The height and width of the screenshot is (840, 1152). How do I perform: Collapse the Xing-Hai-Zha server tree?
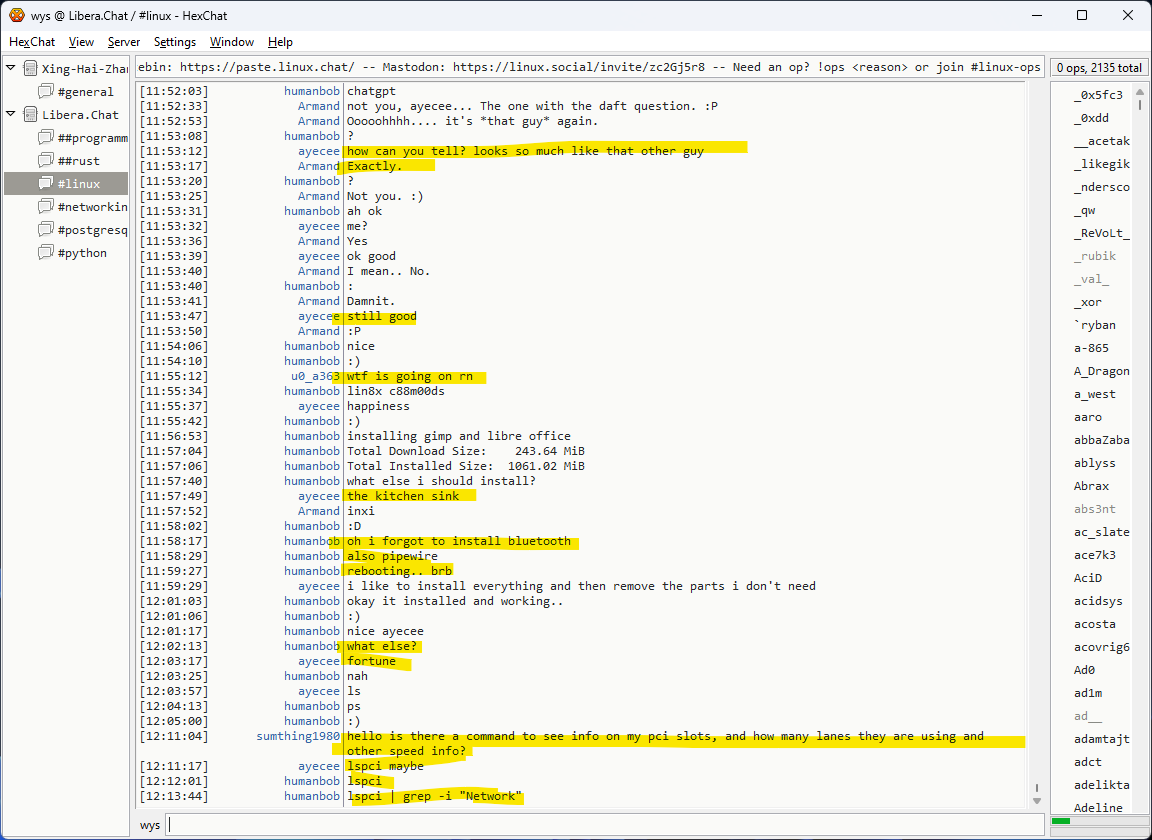click(x=12, y=69)
